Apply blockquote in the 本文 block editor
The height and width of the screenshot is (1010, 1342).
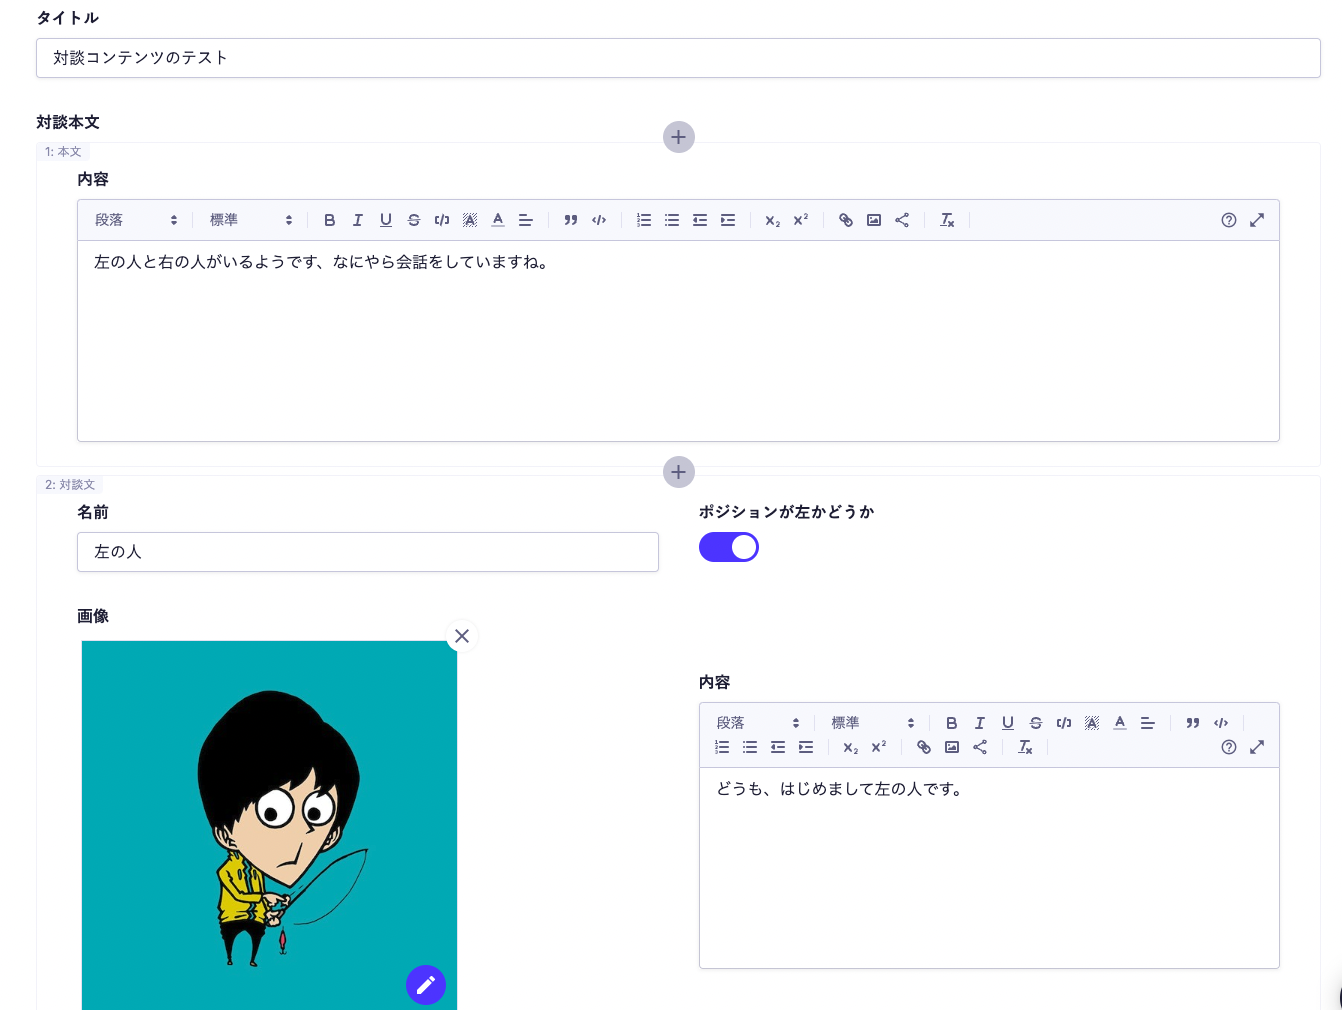571,220
